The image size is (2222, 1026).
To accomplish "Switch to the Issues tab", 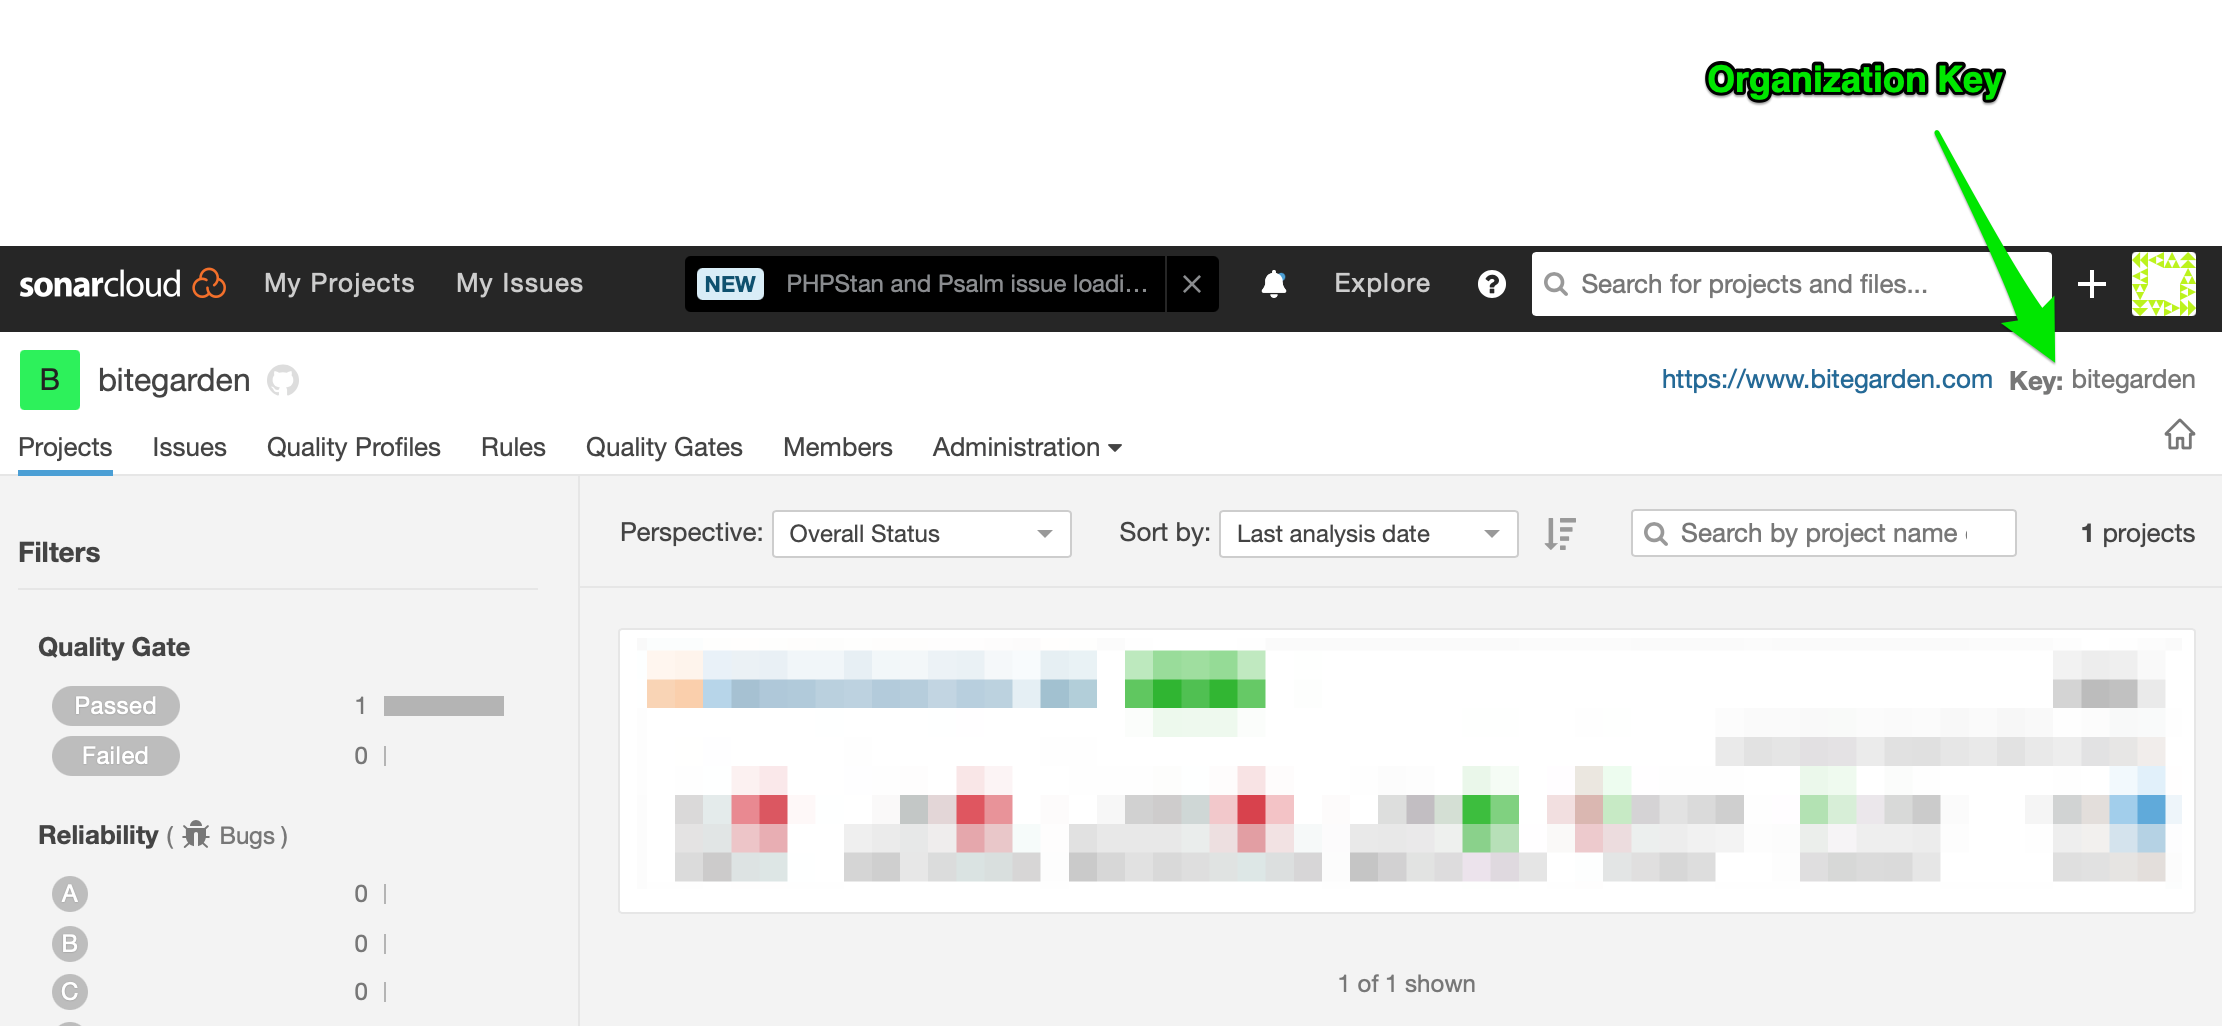I will [189, 447].
